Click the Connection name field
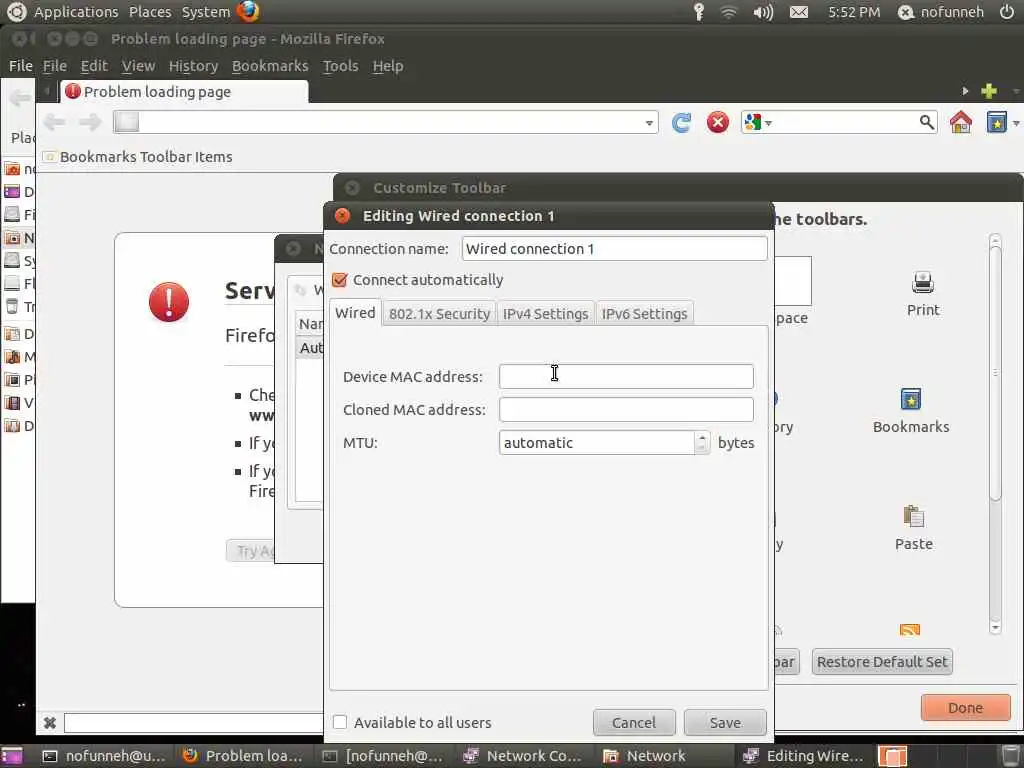The image size is (1024, 768). (614, 249)
